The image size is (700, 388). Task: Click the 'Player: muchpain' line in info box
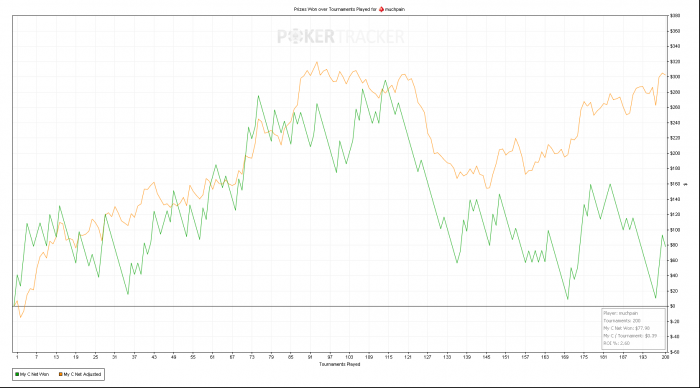pyautogui.click(x=621, y=313)
